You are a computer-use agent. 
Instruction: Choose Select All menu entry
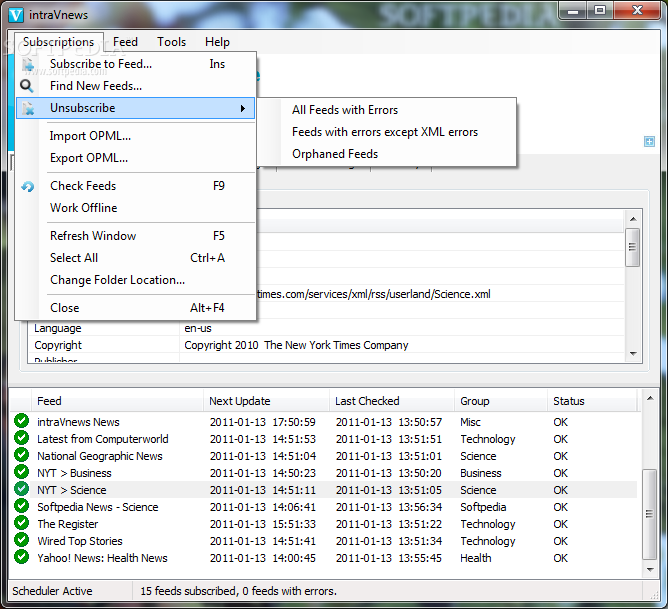(135, 258)
